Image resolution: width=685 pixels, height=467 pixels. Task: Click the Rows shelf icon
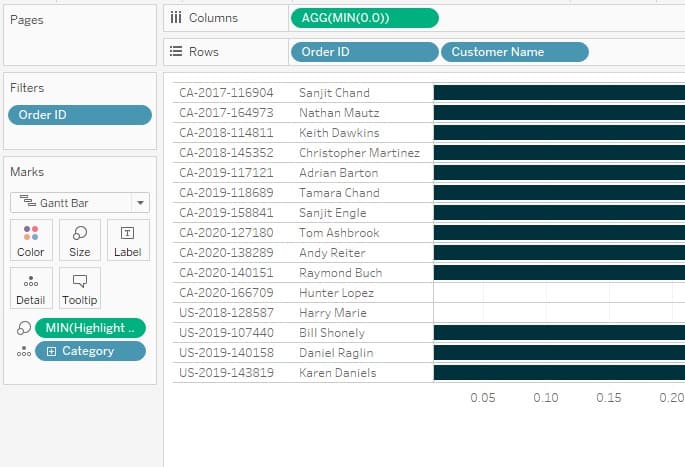pos(176,52)
